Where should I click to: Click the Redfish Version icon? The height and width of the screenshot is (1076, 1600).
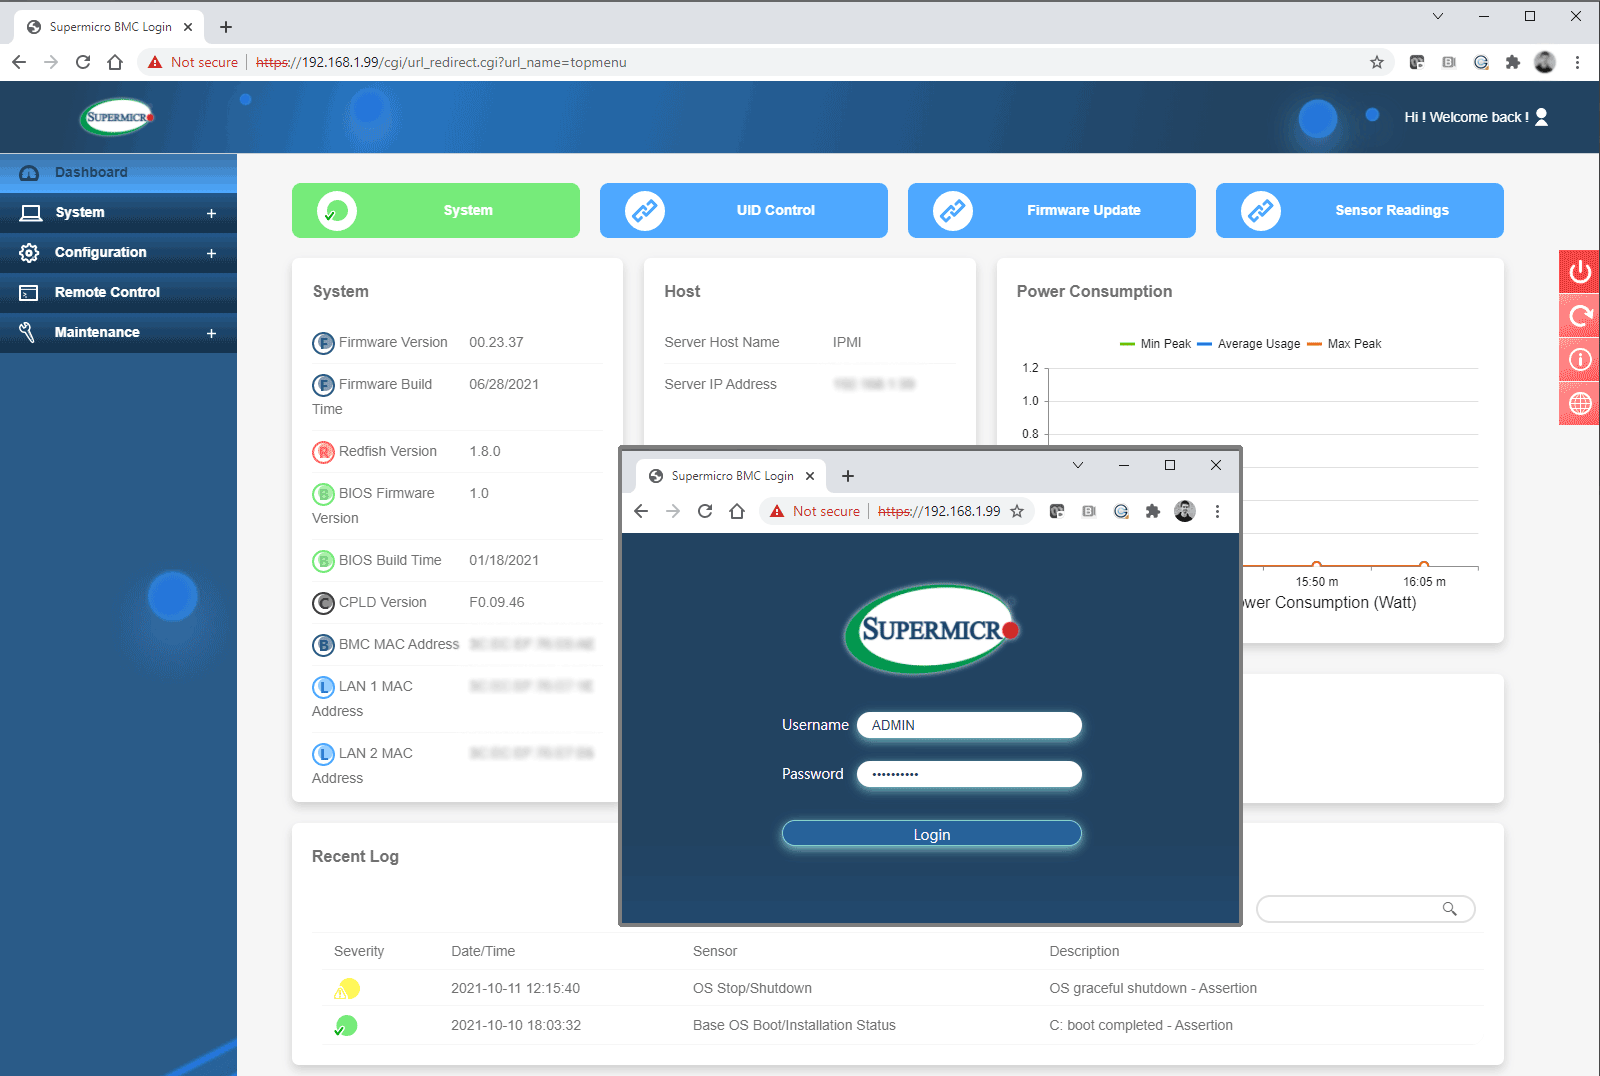click(323, 452)
